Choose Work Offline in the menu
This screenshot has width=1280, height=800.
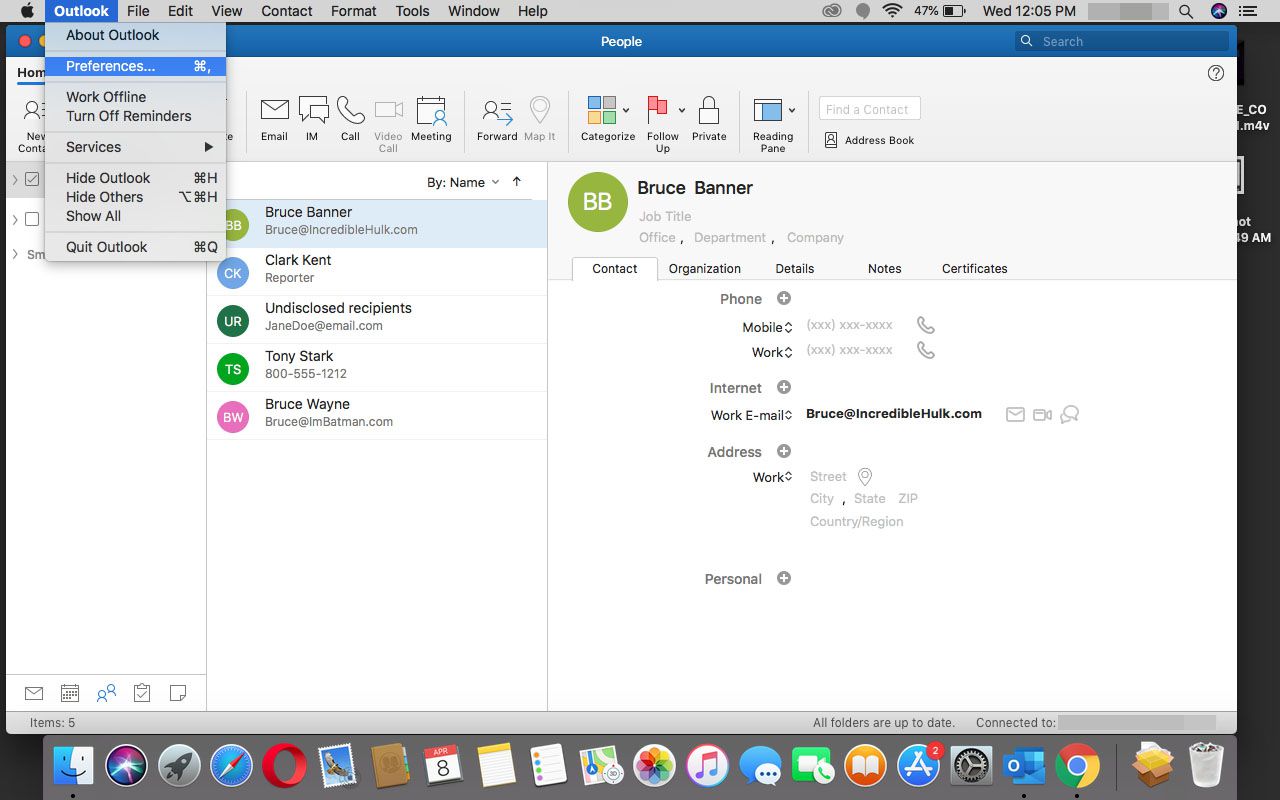click(x=135, y=97)
